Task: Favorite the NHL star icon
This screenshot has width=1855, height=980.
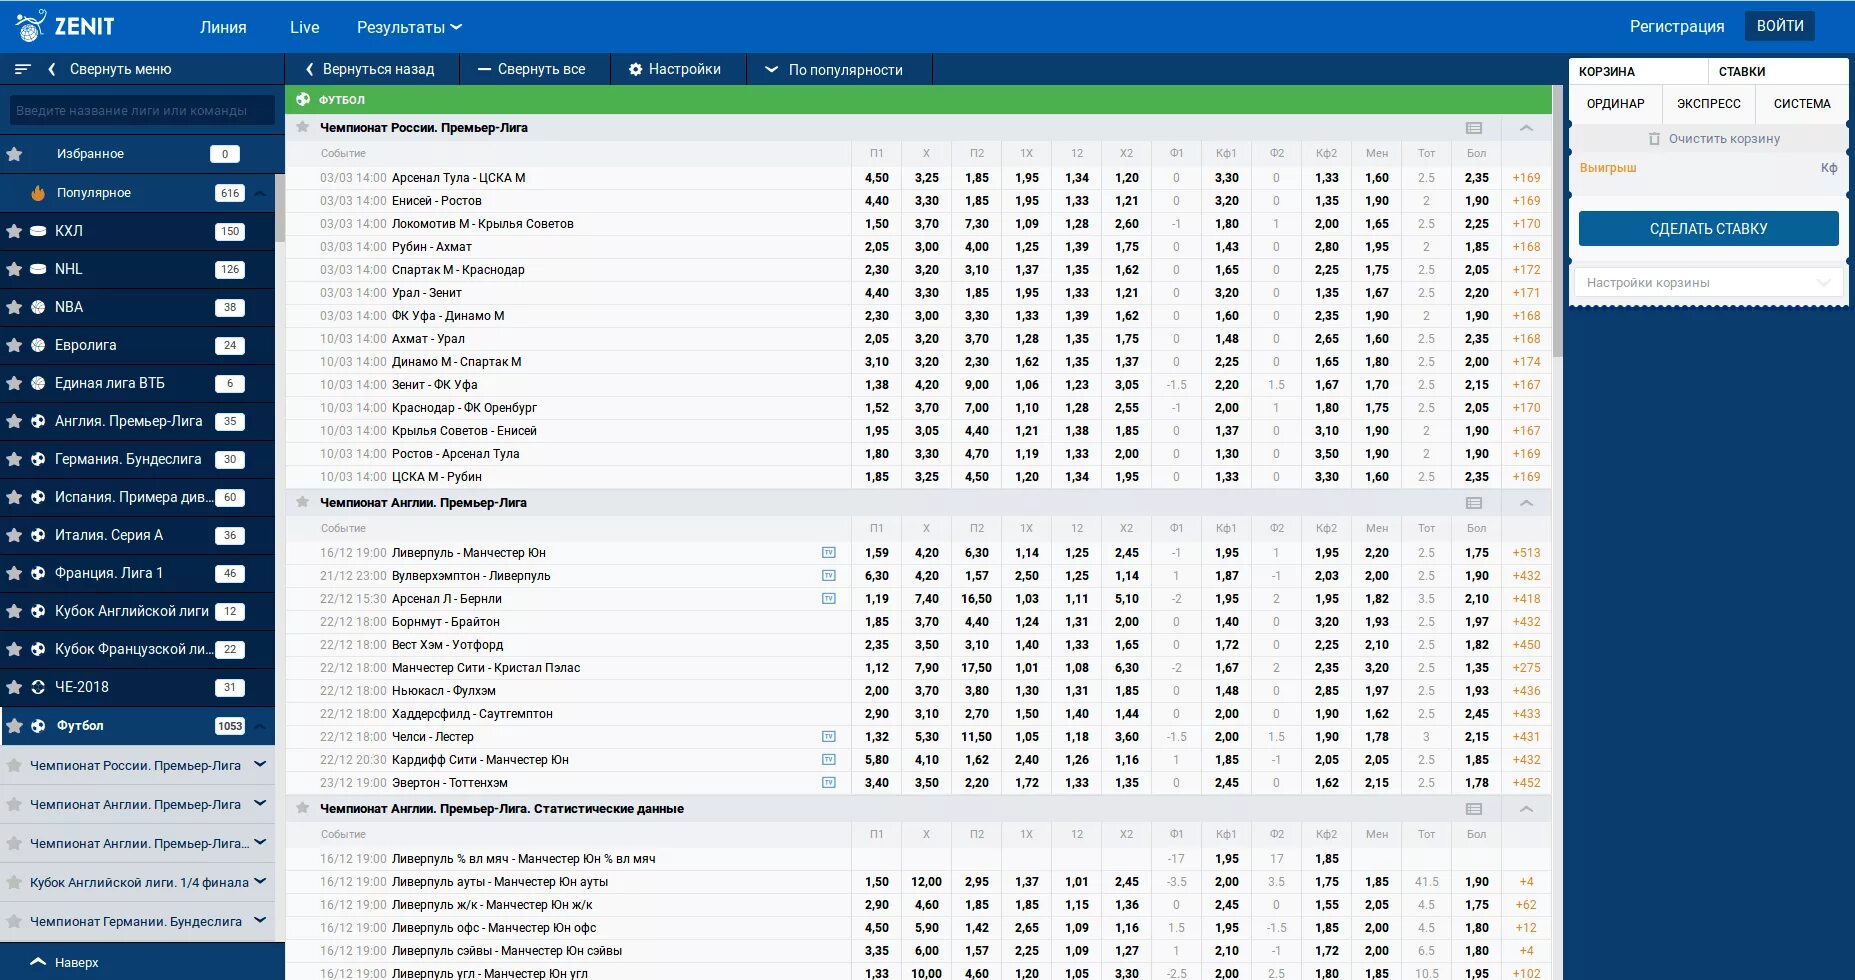Action: pyautogui.click(x=14, y=269)
